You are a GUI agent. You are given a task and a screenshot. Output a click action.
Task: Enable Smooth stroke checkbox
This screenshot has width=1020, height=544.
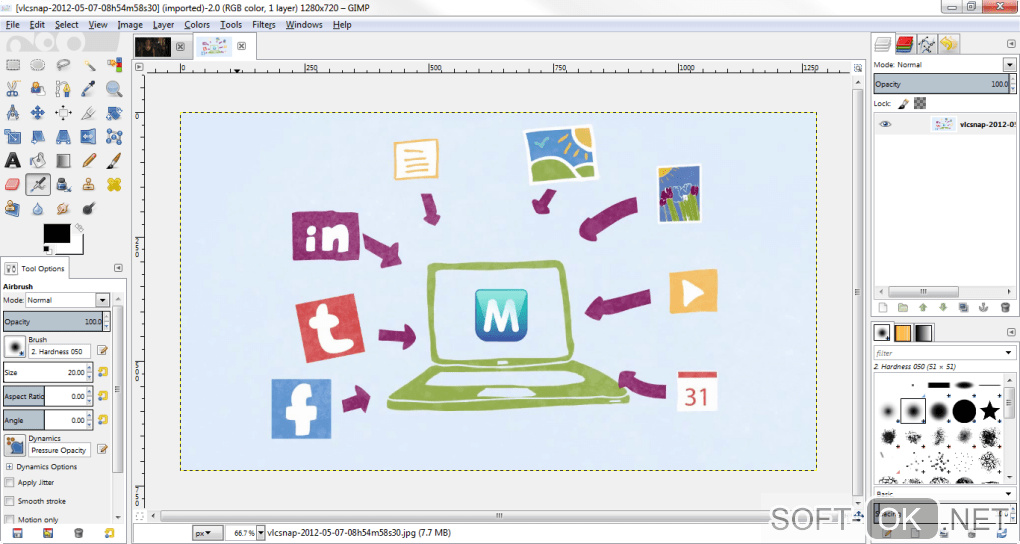(9, 501)
